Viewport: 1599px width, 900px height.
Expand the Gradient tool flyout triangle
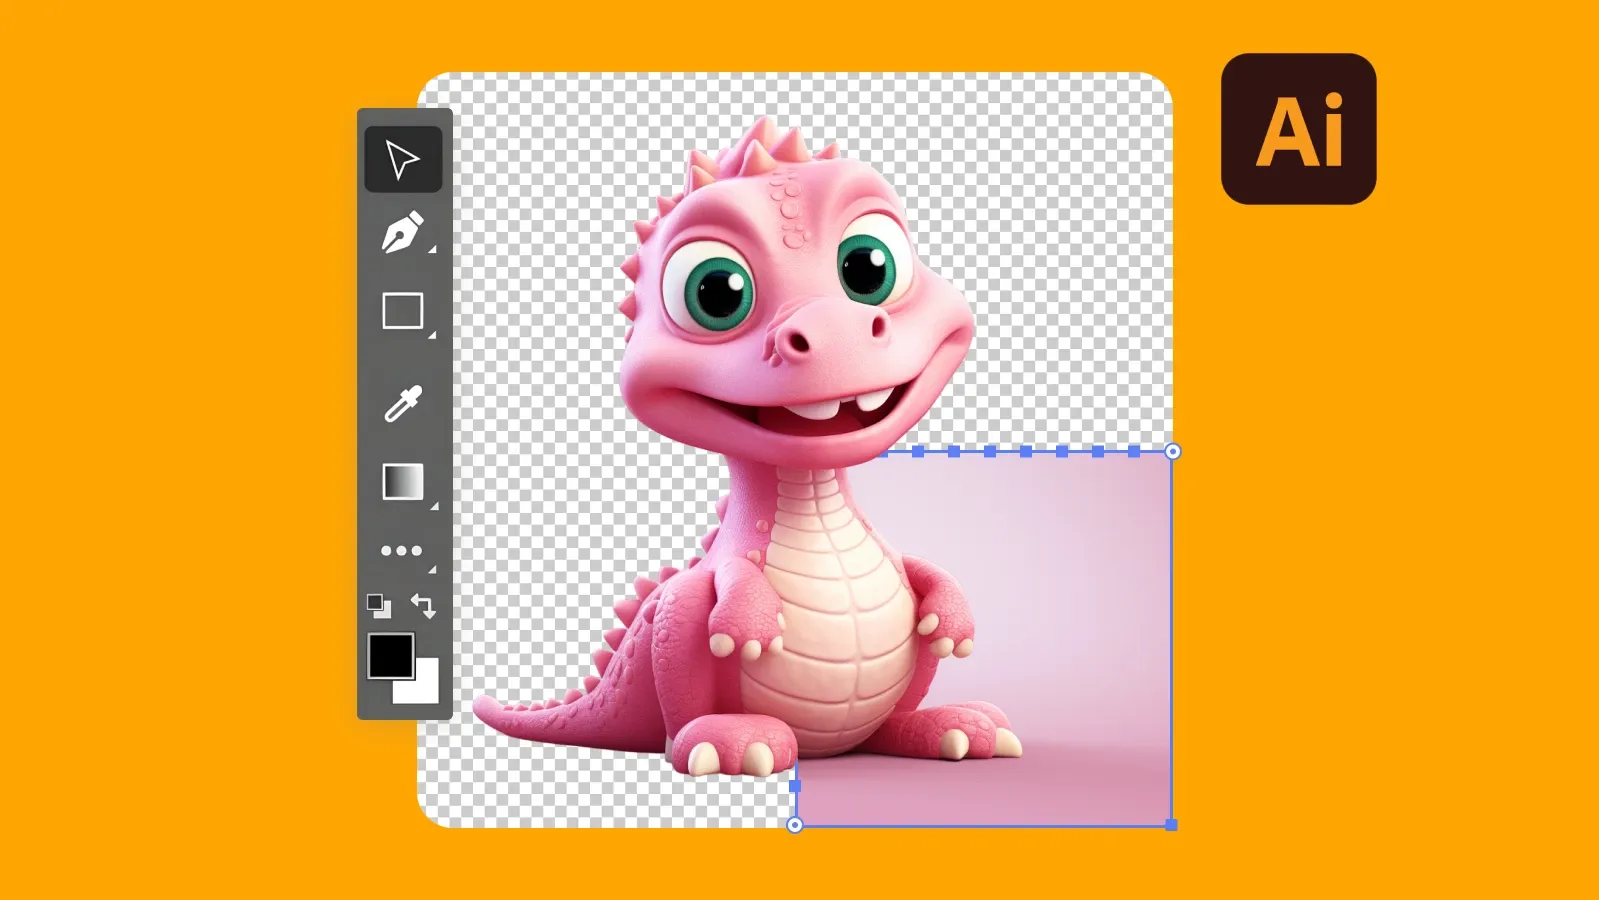(x=434, y=506)
